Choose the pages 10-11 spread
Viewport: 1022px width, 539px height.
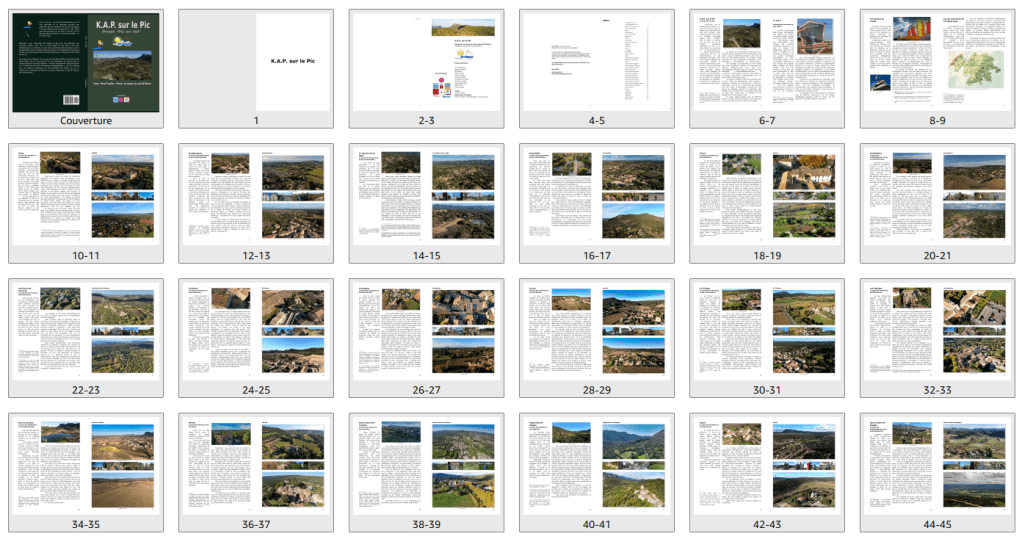85,196
